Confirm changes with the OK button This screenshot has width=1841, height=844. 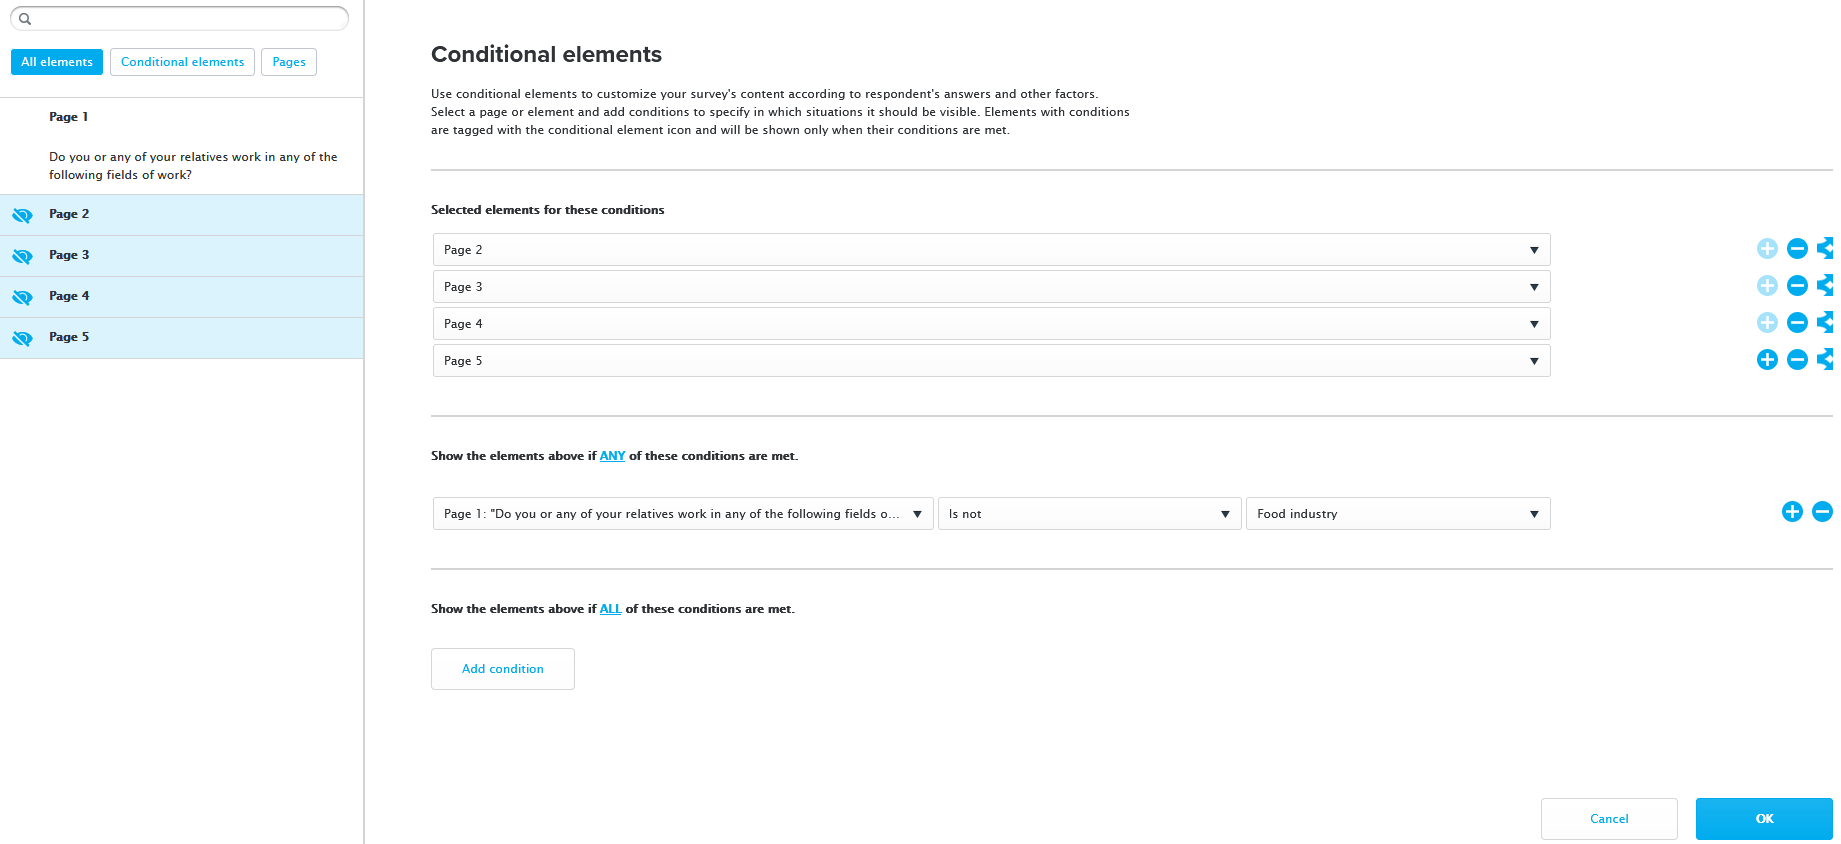click(x=1764, y=819)
